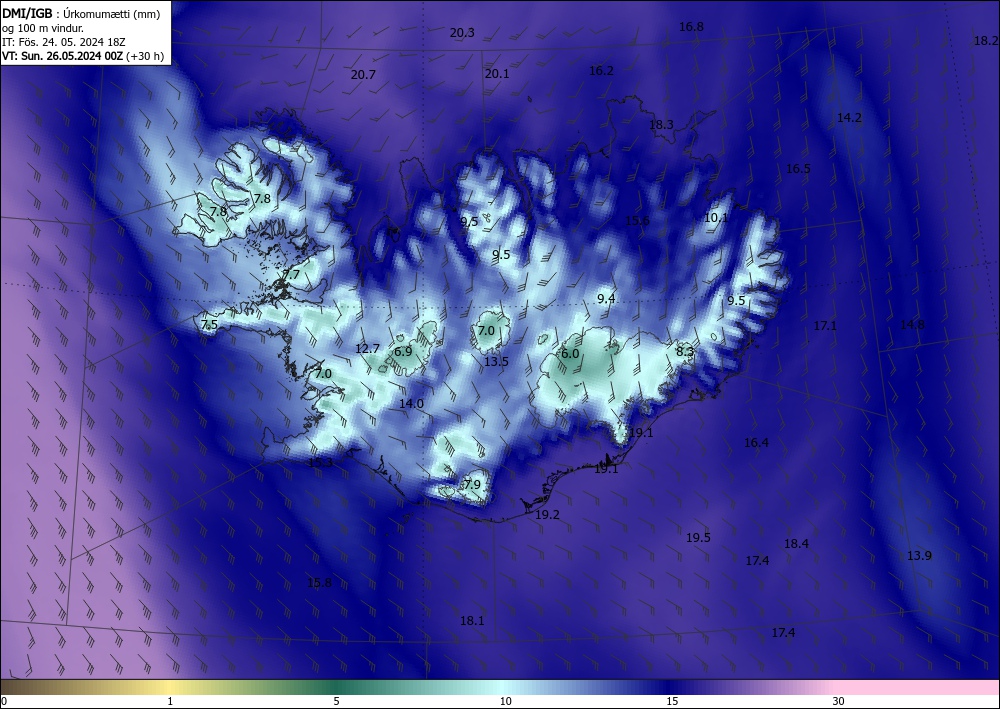
Task: Click the map value 14.8
Action: pos(911,325)
